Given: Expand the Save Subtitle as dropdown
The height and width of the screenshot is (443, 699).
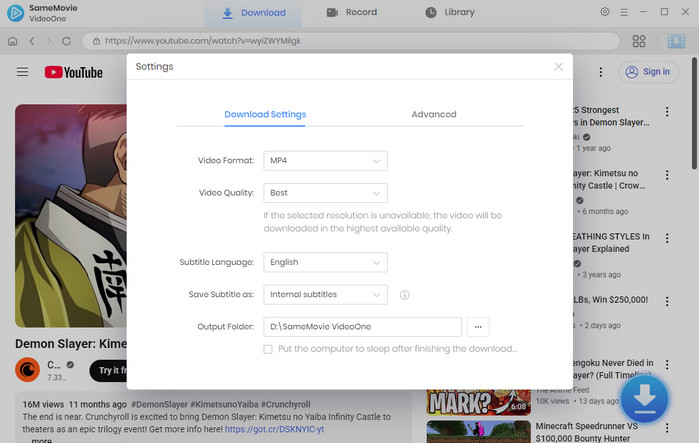Looking at the screenshot, I should click(x=325, y=295).
